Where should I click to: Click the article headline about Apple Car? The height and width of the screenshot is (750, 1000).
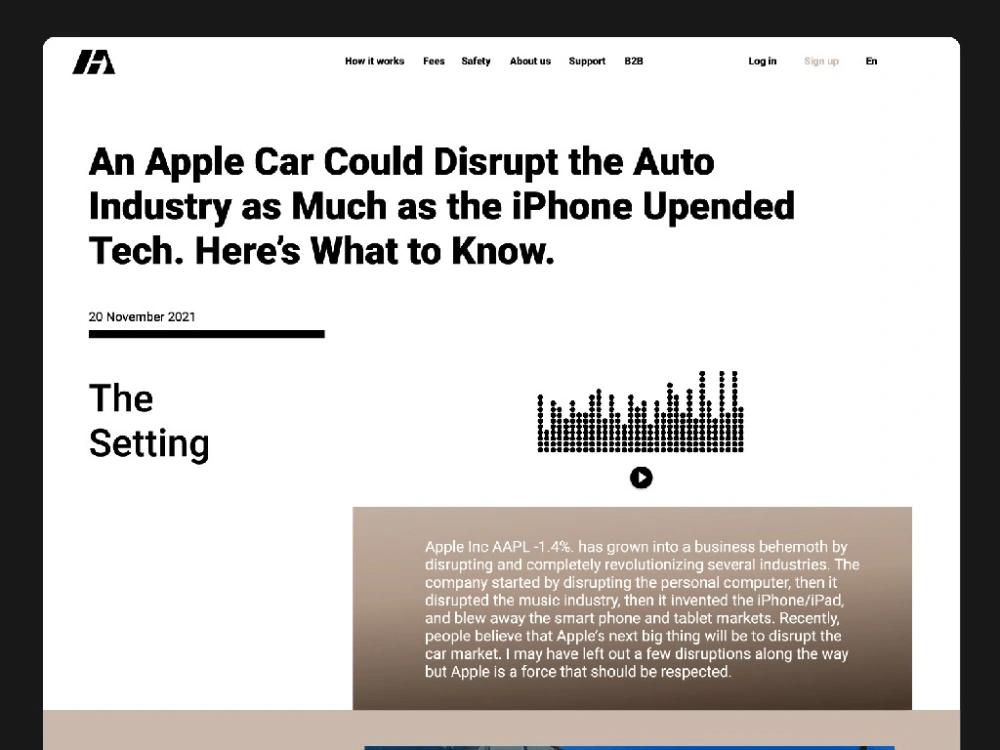tap(442, 205)
